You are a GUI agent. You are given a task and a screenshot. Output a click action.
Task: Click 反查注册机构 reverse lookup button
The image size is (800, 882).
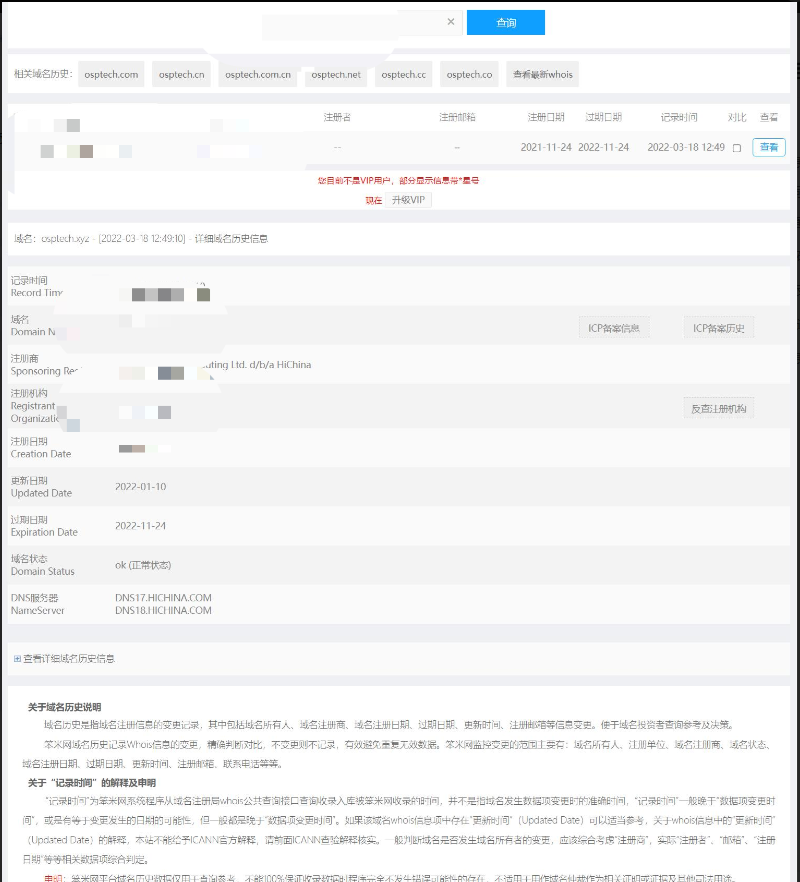[x=718, y=409]
